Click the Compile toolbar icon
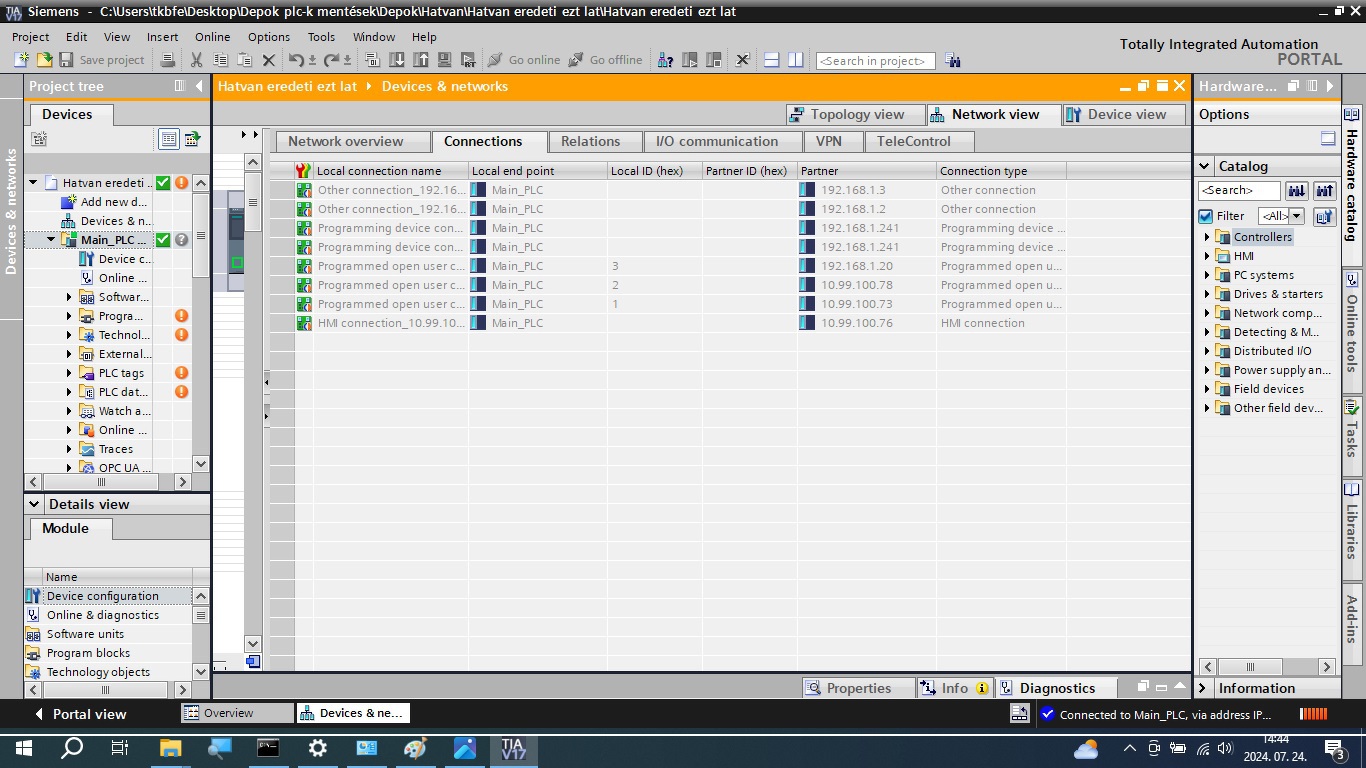 point(373,60)
